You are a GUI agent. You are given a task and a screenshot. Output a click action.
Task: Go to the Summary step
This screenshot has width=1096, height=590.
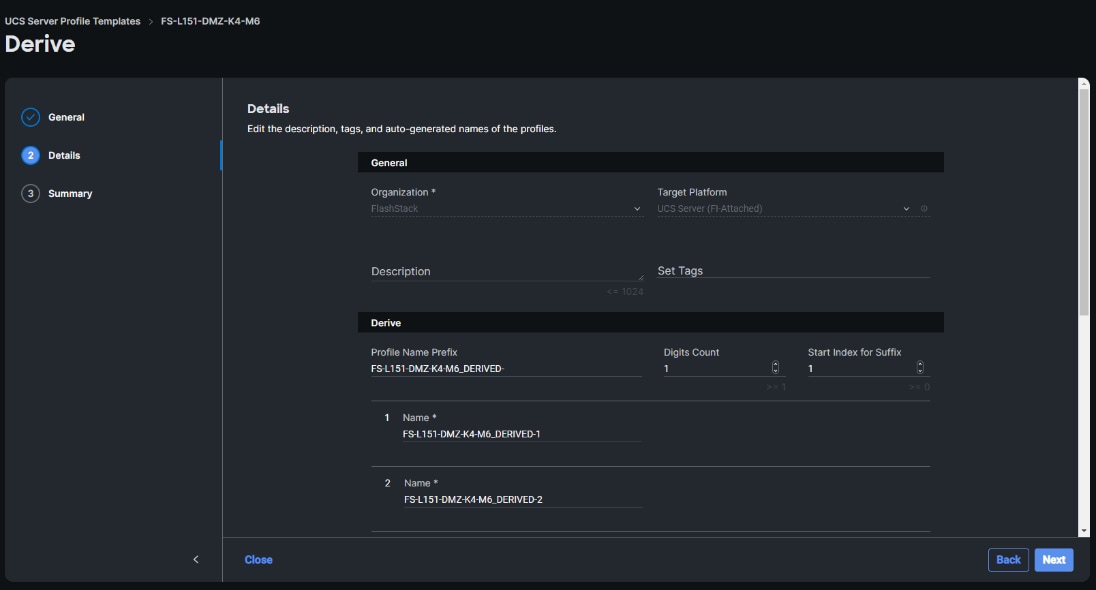pos(70,193)
